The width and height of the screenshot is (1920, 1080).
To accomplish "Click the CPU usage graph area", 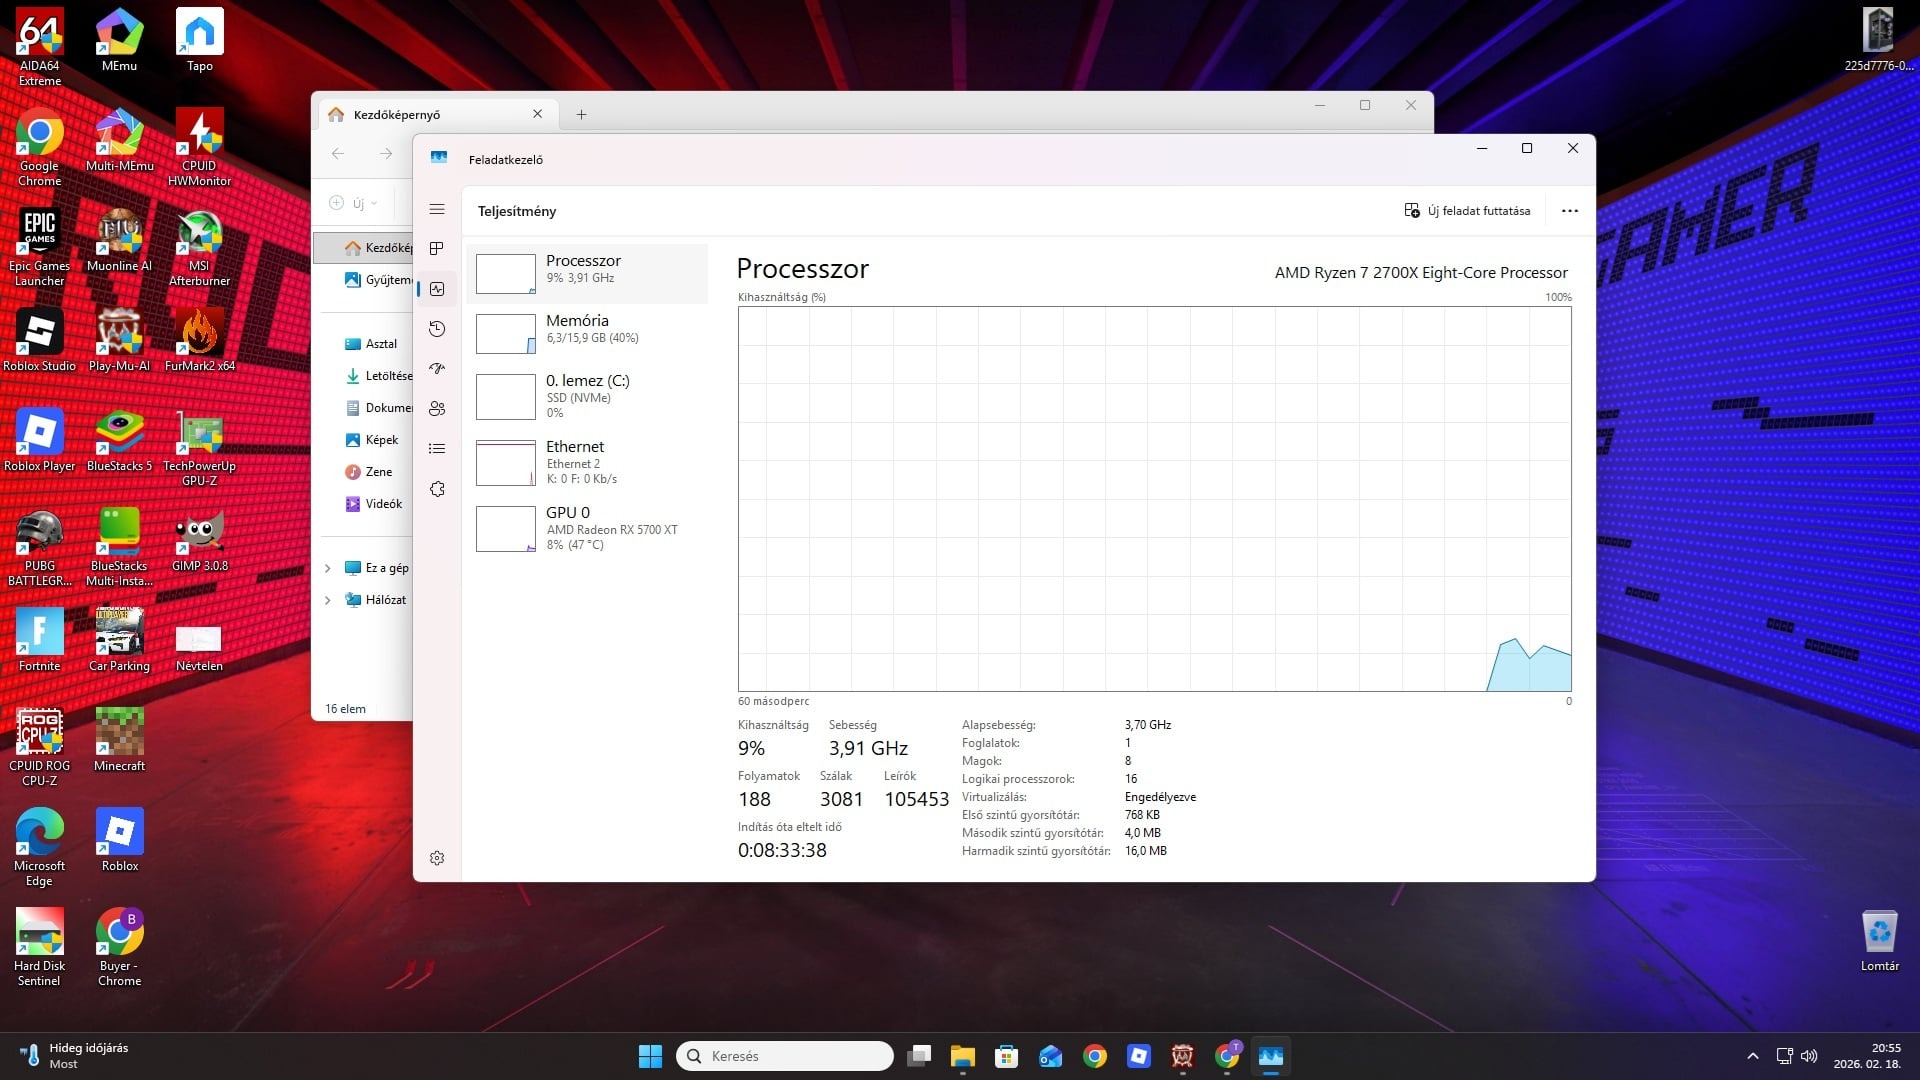I will pyautogui.click(x=1154, y=498).
